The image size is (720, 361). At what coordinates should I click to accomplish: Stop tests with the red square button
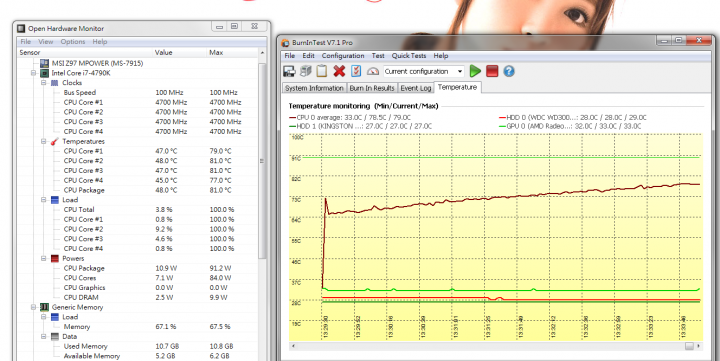[492, 71]
